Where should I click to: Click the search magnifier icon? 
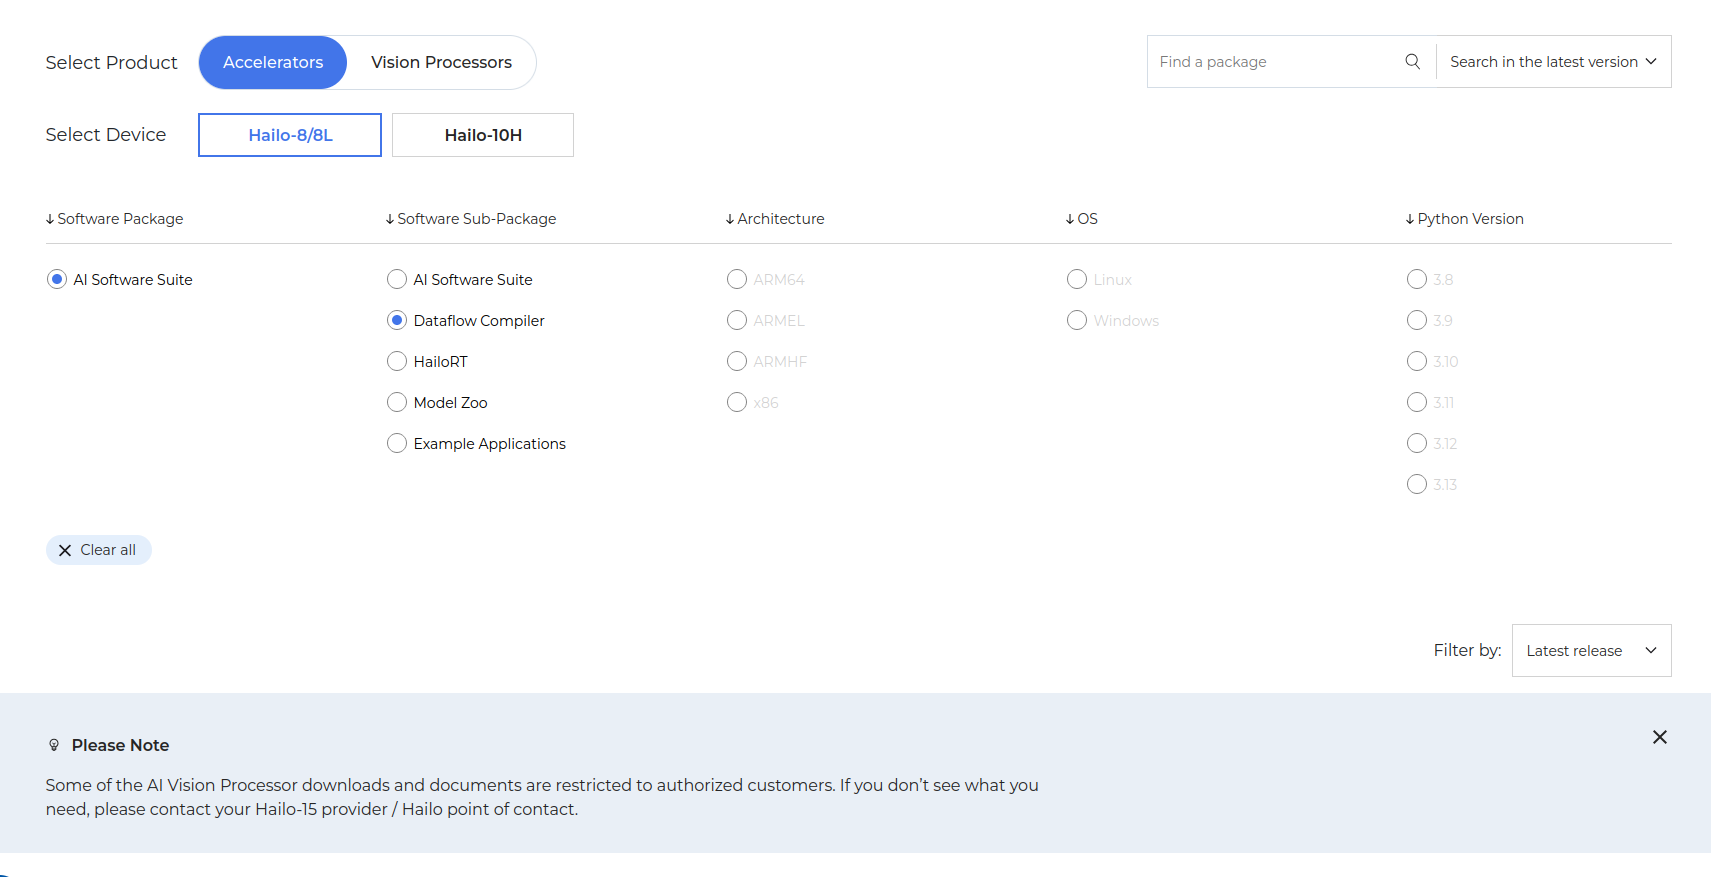1412,62
